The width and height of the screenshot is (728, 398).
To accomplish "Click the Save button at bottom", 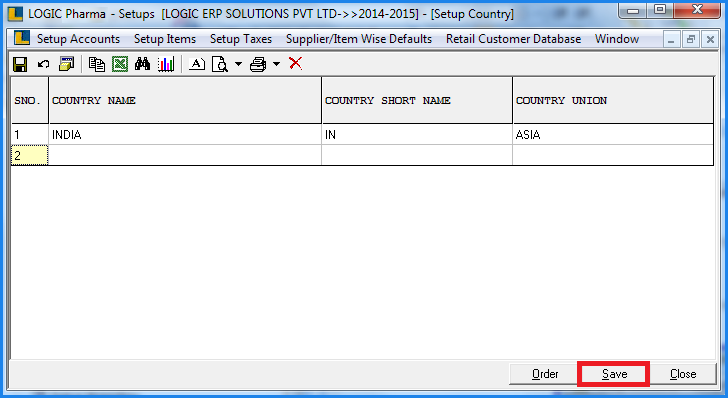I will click(614, 374).
